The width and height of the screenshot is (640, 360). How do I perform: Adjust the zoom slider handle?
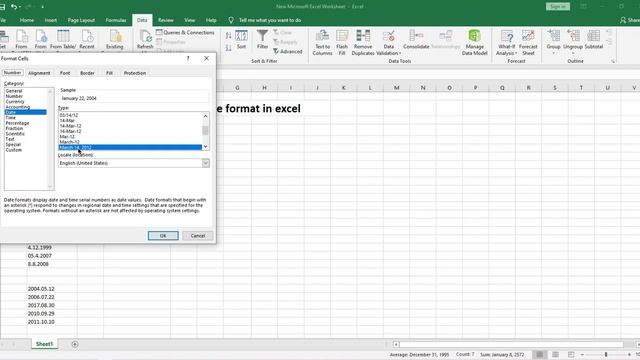(x=606, y=355)
